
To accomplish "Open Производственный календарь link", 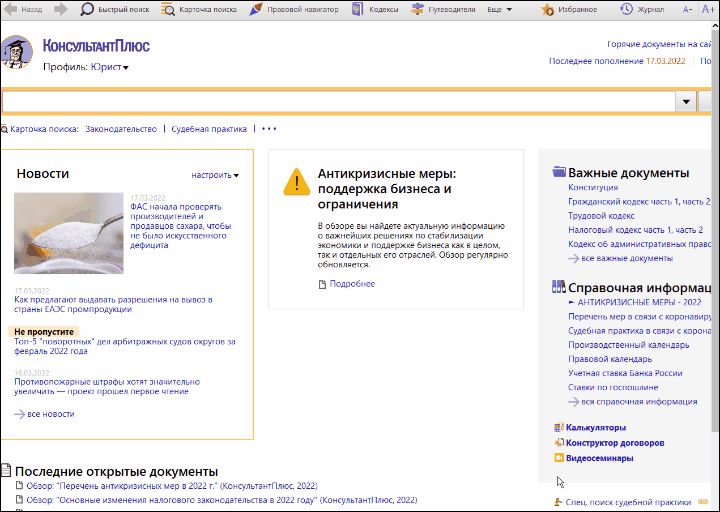I will coord(629,345).
